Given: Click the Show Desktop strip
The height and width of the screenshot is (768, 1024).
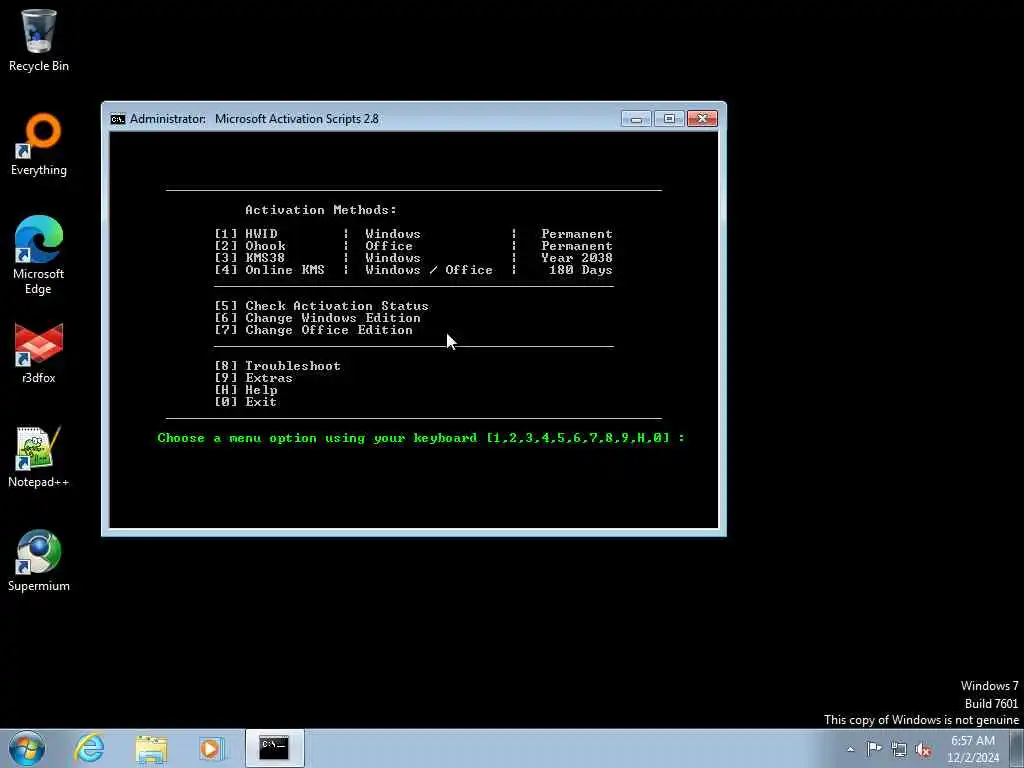Looking at the screenshot, I should [x=1018, y=748].
